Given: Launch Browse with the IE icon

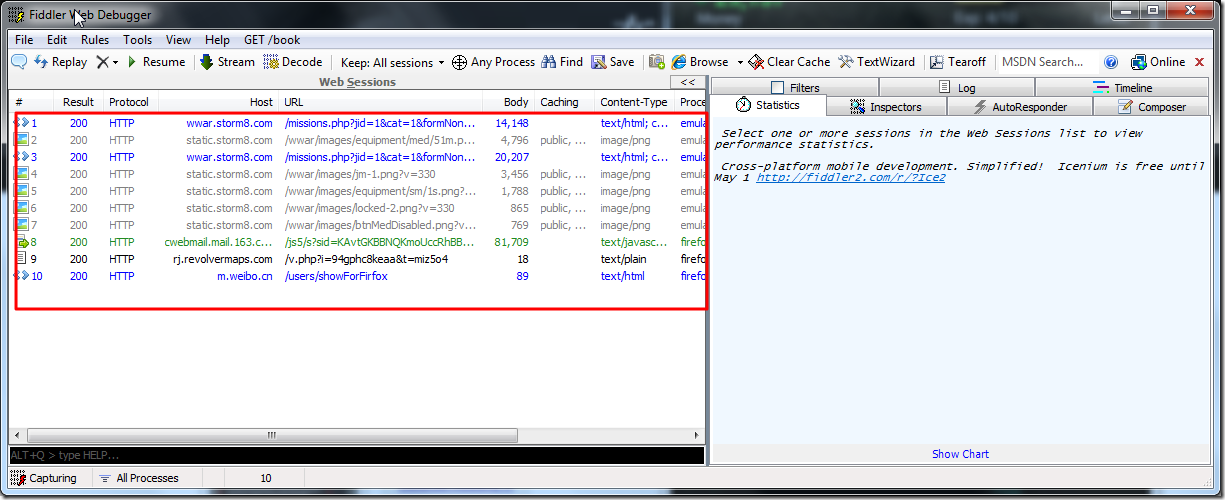Looking at the screenshot, I should pos(700,62).
